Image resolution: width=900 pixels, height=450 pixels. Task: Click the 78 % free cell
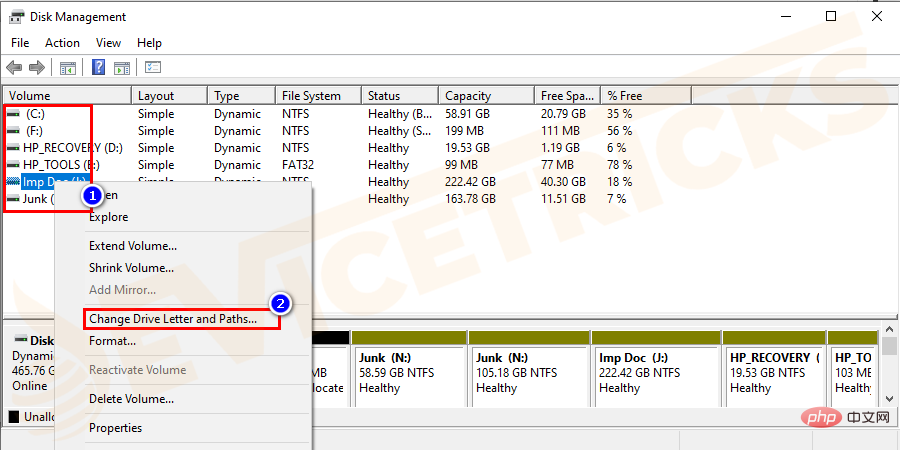[x=619, y=165]
